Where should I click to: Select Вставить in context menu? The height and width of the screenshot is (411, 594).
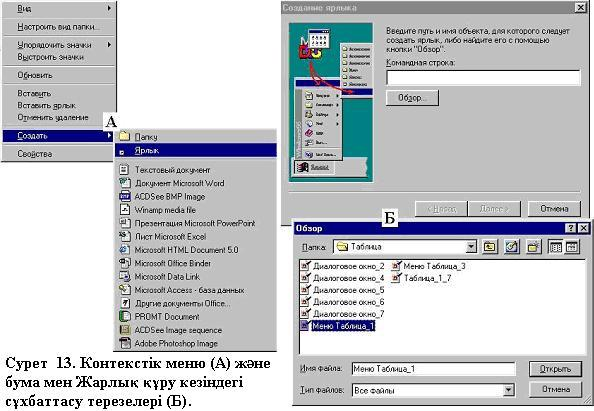(59, 93)
